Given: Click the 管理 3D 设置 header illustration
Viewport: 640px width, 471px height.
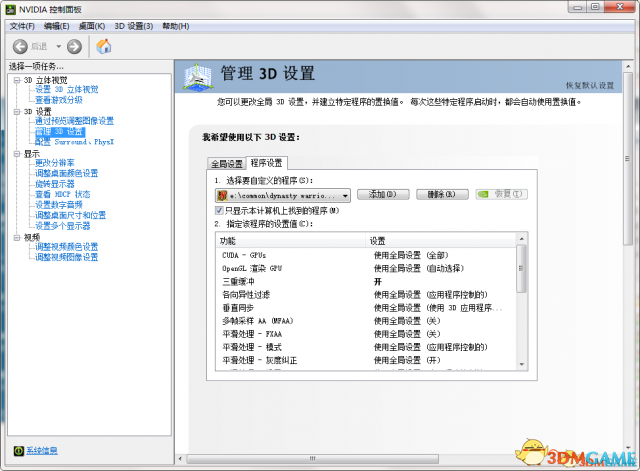Looking at the screenshot, I should point(198,76).
